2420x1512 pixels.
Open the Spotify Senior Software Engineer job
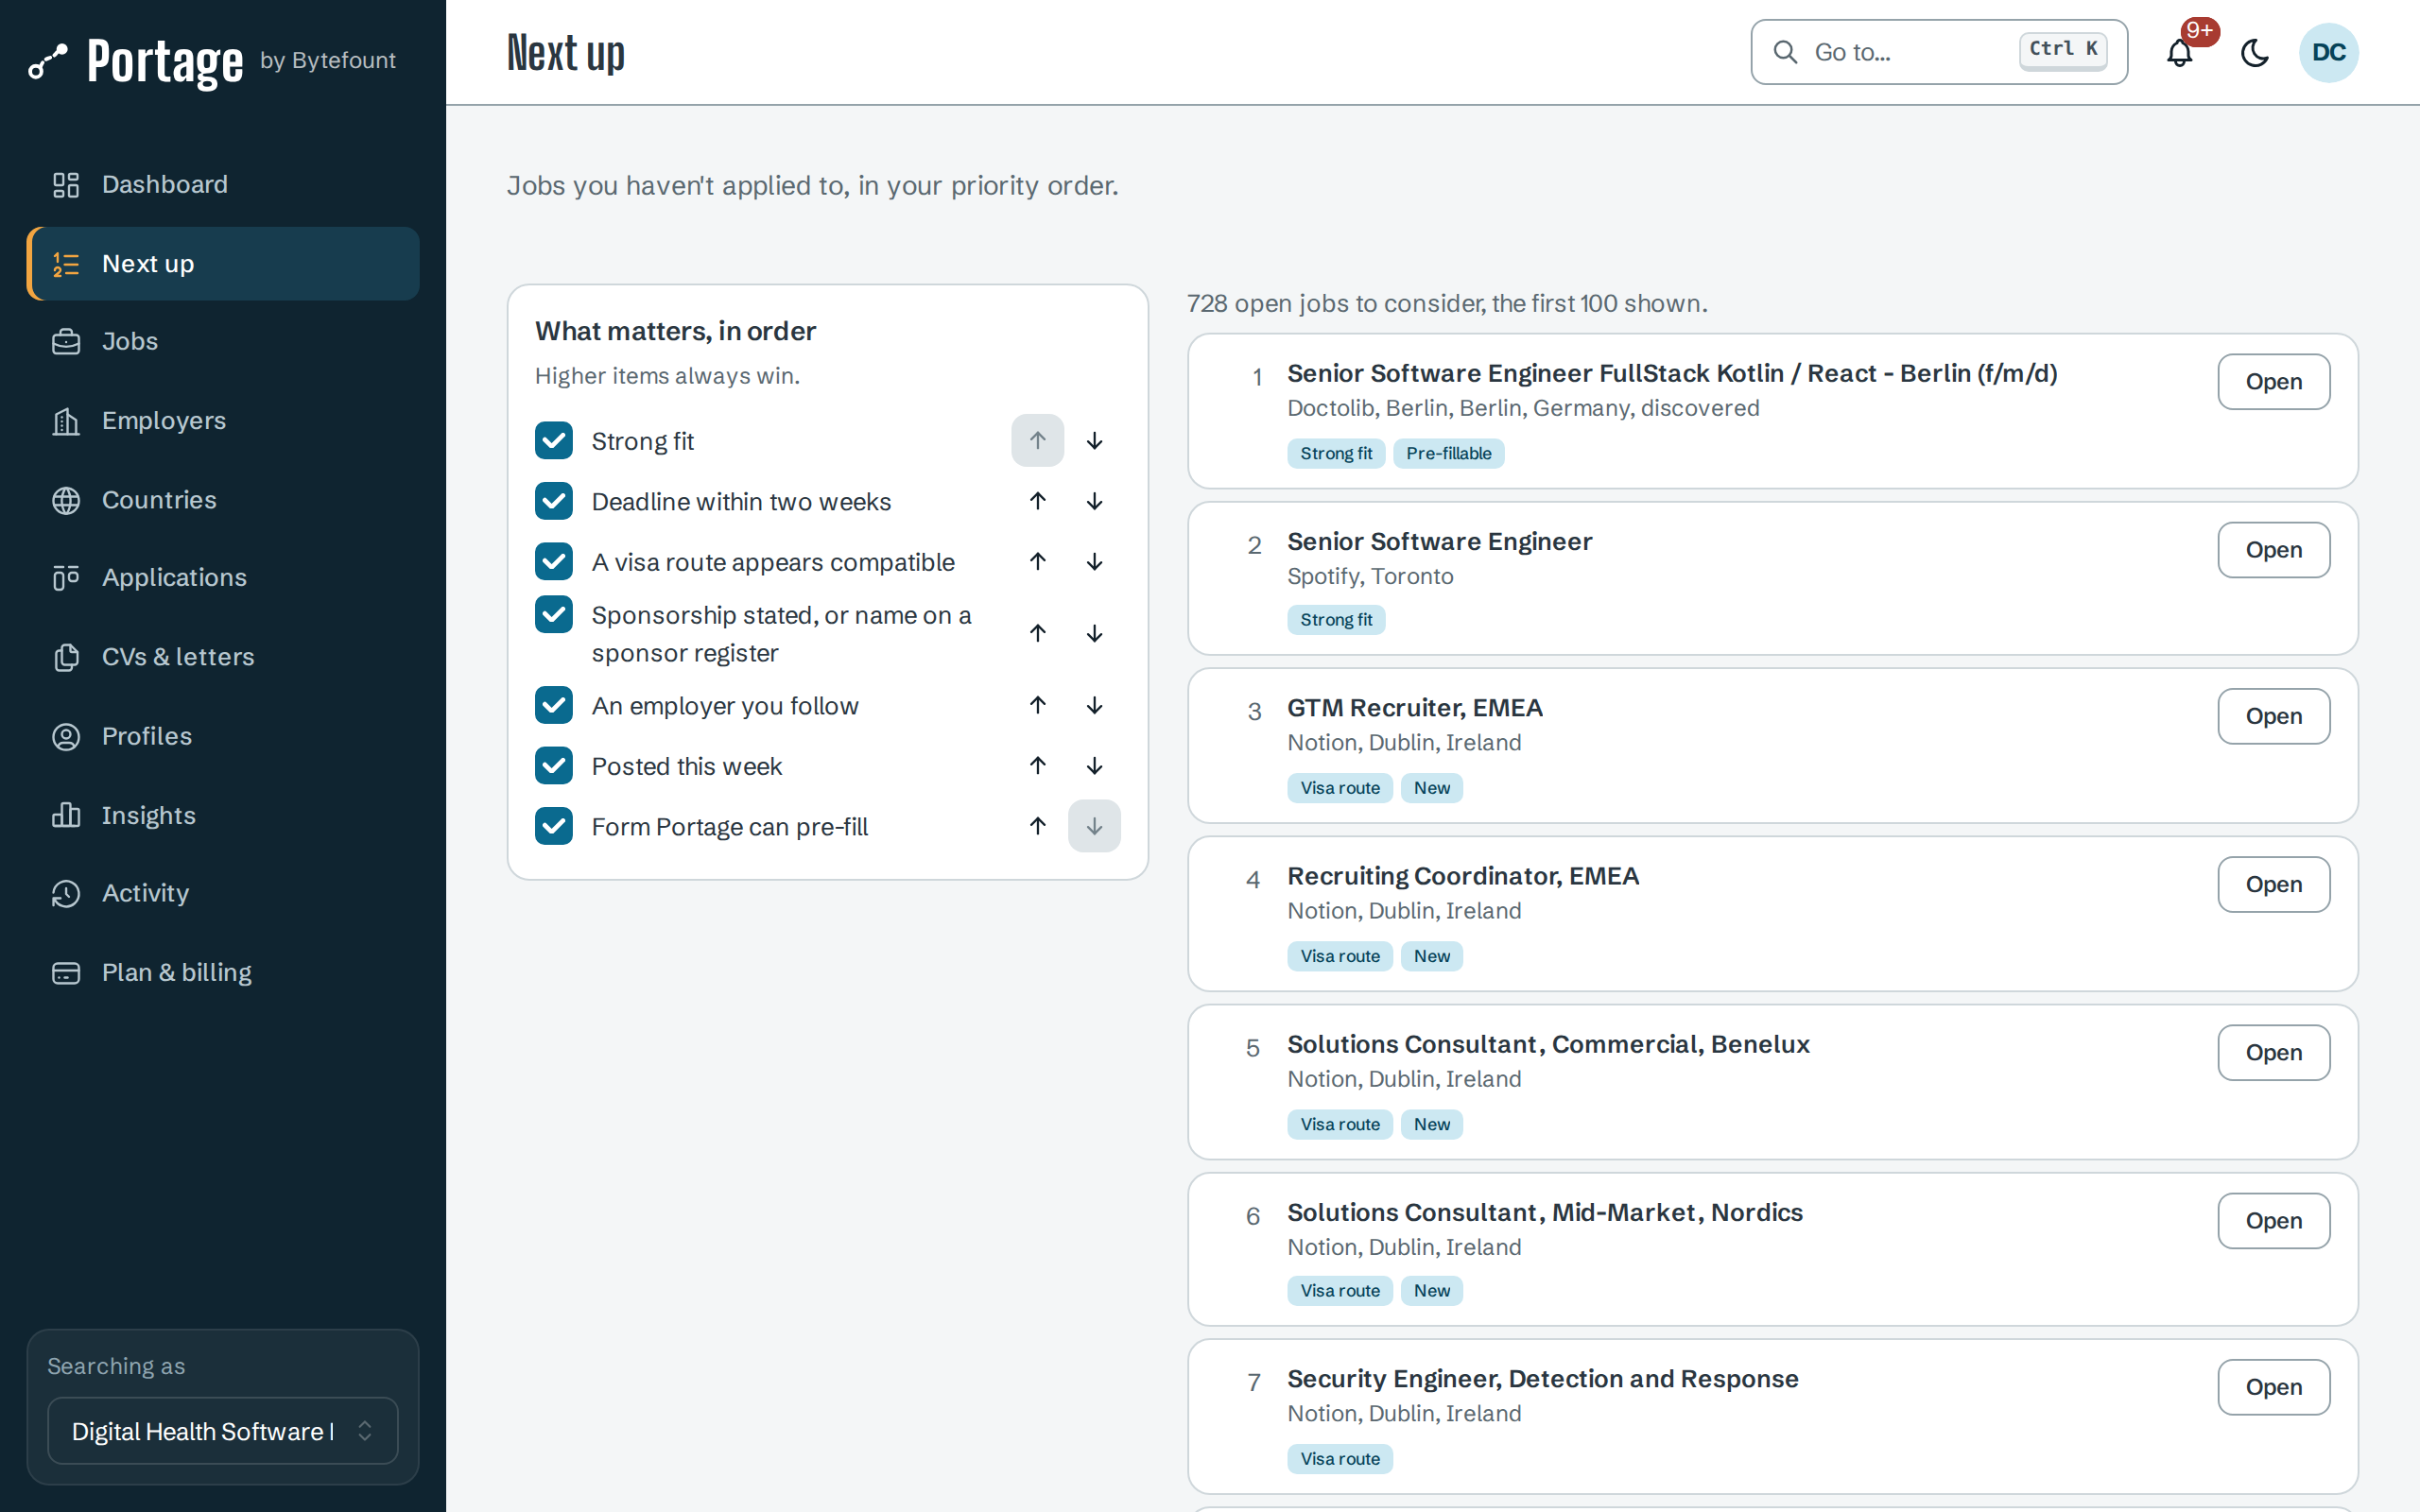tap(2273, 550)
